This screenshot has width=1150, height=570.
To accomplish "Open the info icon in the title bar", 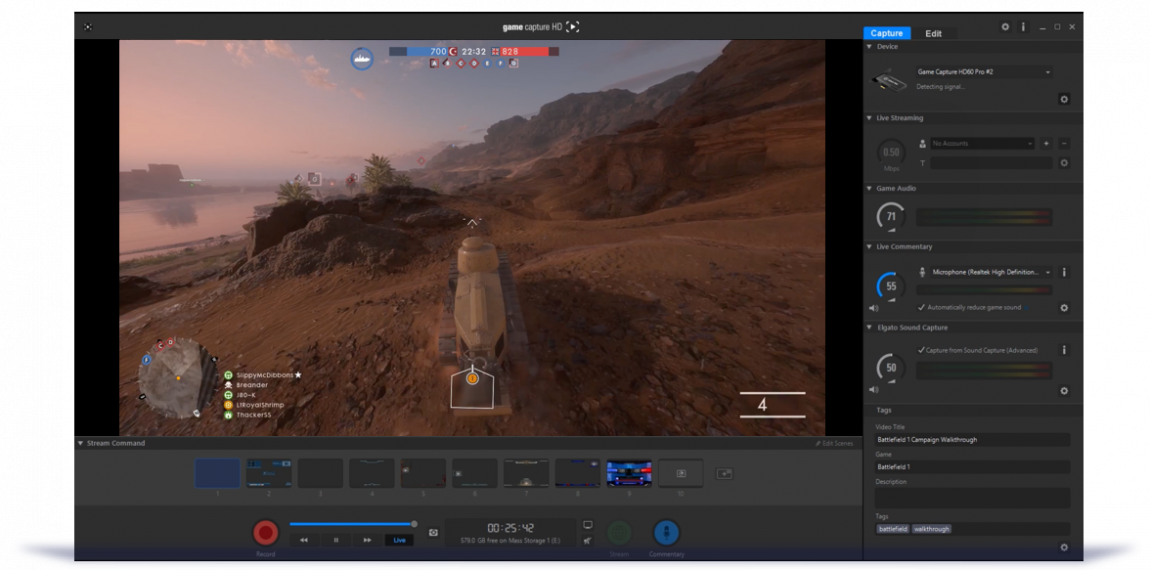I will coord(1023,26).
